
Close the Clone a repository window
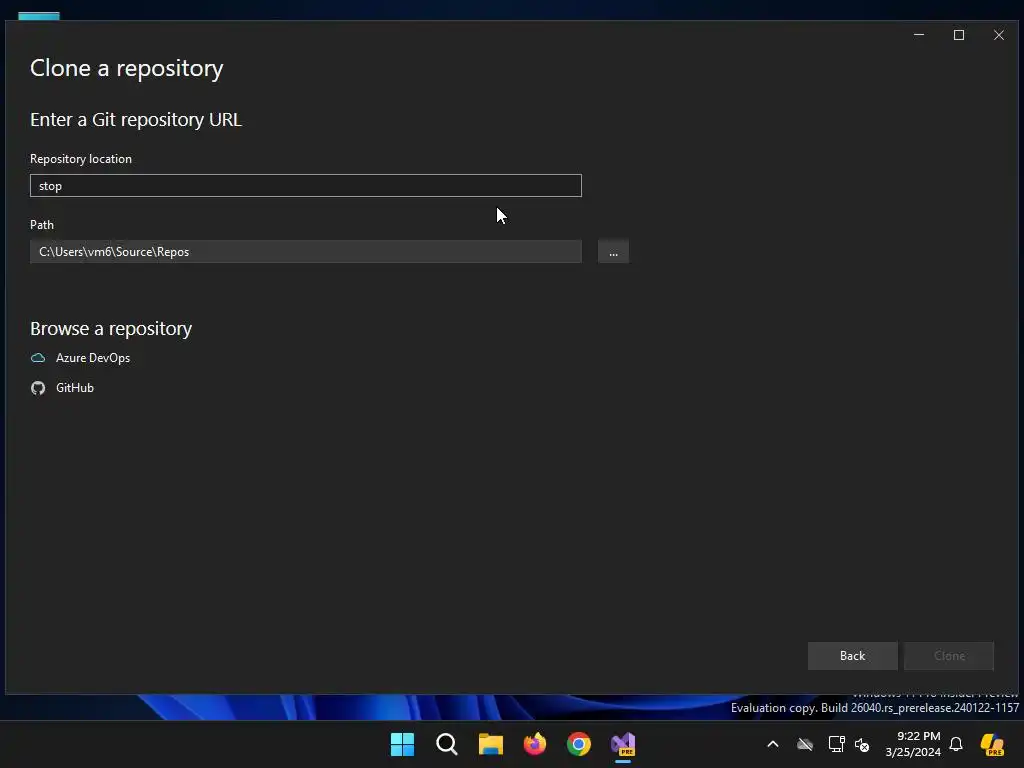click(x=999, y=35)
